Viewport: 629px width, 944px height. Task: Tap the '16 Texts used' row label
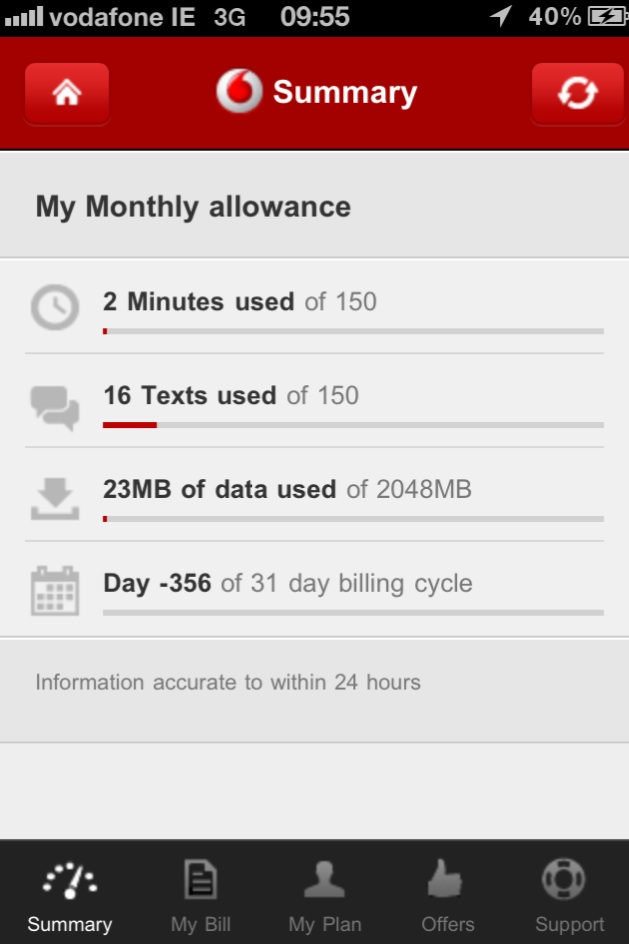point(190,396)
